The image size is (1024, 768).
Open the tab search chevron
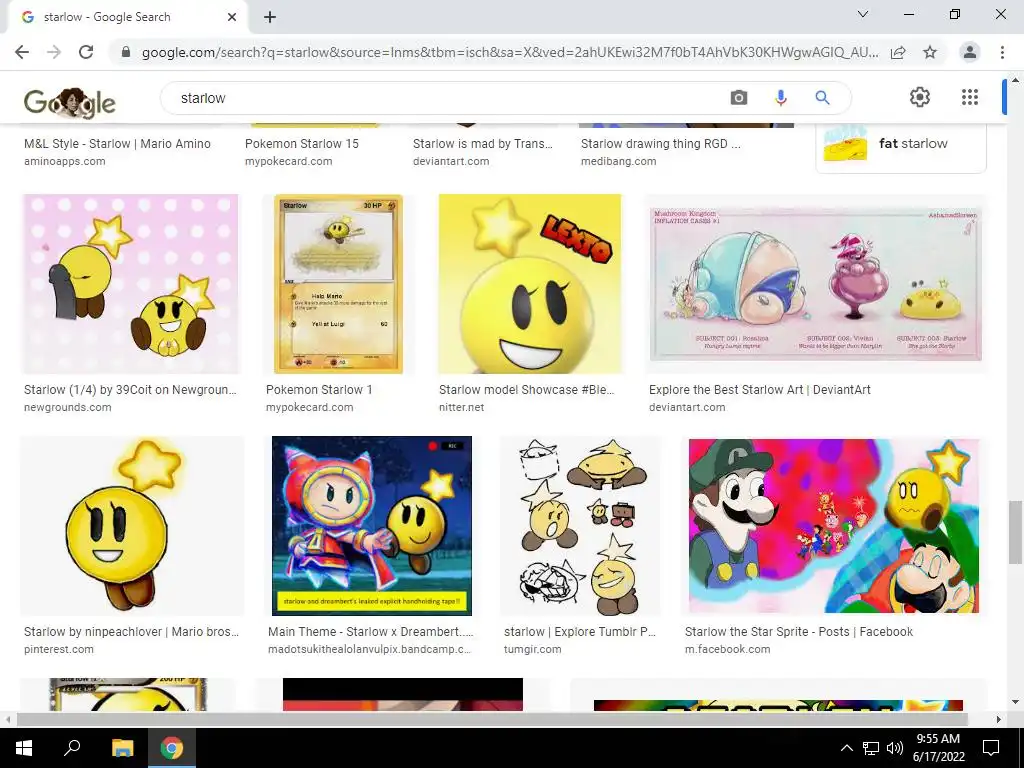click(x=863, y=14)
